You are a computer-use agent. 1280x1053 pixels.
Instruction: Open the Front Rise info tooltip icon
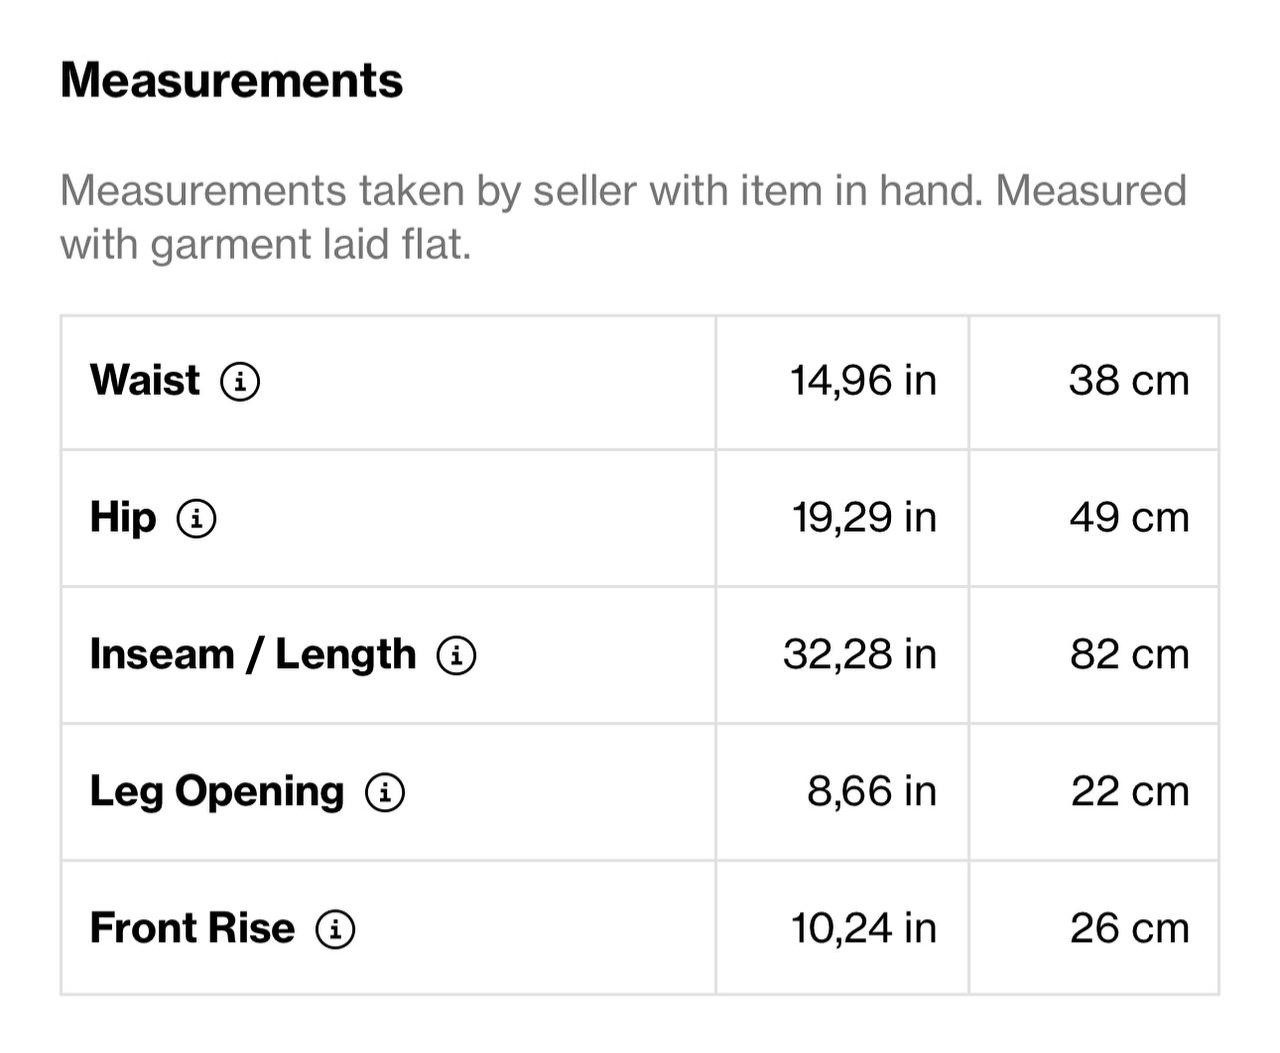336,930
